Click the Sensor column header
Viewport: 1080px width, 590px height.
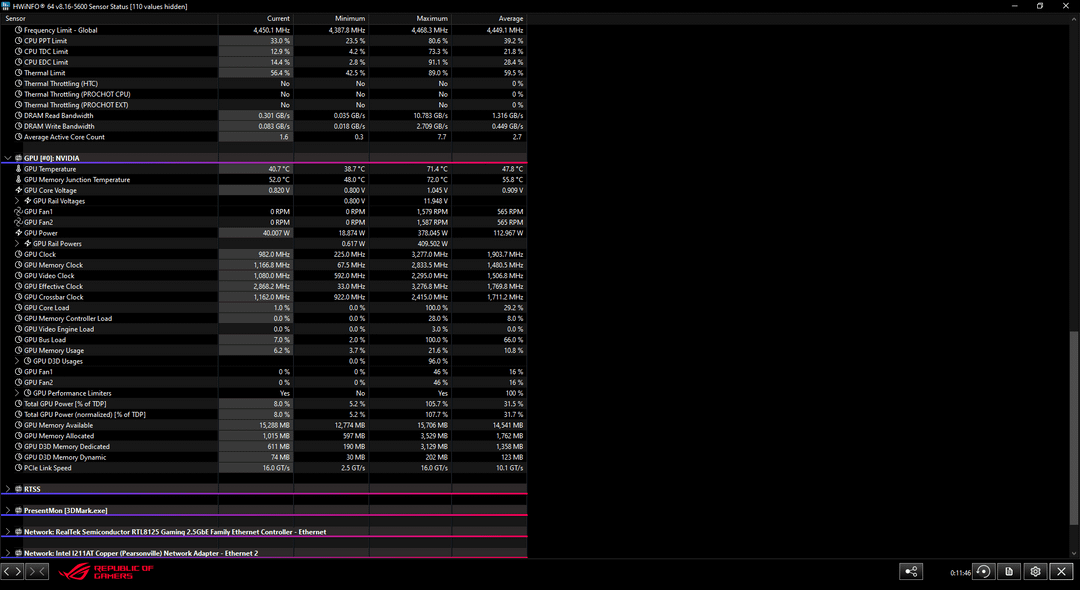(110, 19)
